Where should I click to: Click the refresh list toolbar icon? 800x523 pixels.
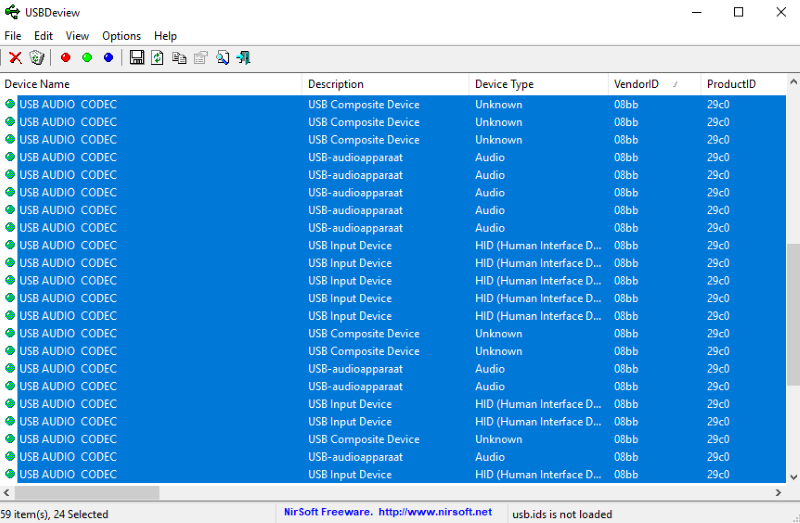(157, 58)
